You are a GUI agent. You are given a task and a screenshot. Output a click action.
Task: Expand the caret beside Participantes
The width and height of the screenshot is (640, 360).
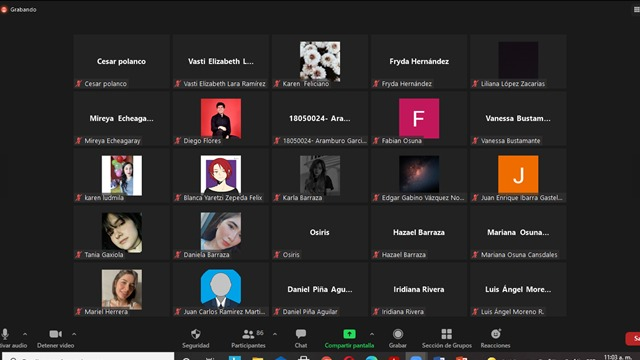click(x=275, y=334)
